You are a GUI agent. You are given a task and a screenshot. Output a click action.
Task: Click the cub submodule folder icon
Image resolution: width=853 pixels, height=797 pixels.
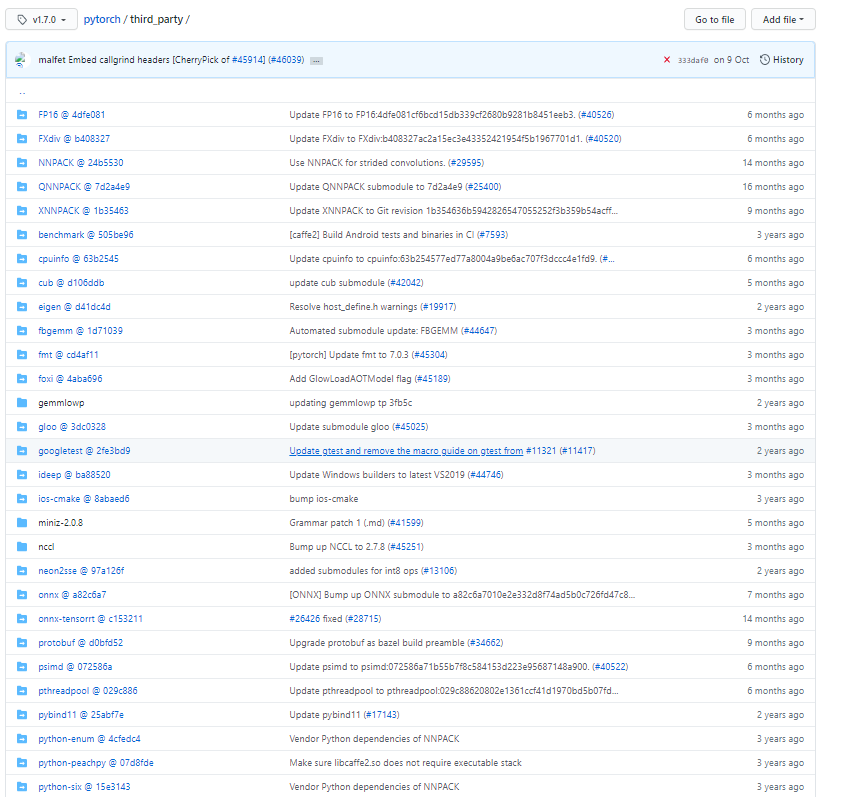22,282
